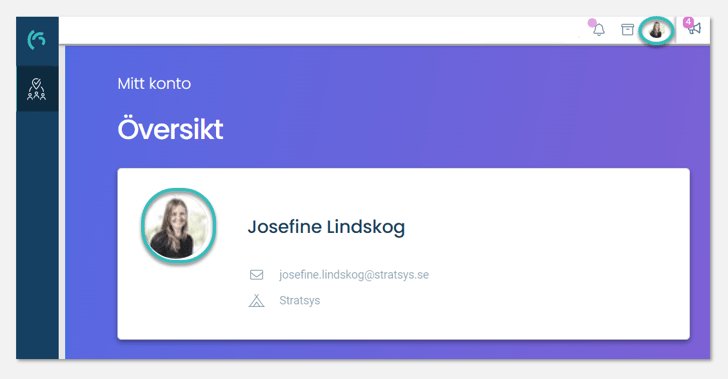
Task: Click the name Josefine Lindskog
Action: coord(326,227)
